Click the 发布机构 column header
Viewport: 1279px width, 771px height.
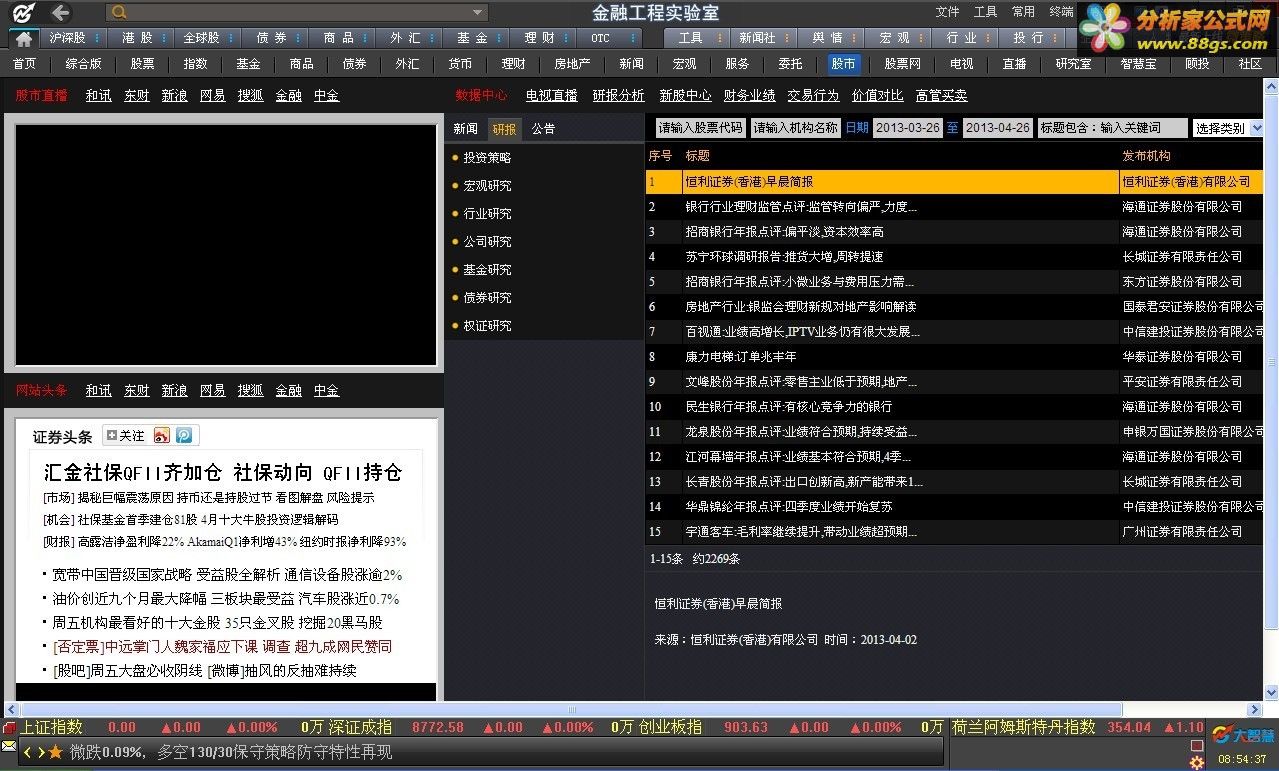pos(1146,156)
